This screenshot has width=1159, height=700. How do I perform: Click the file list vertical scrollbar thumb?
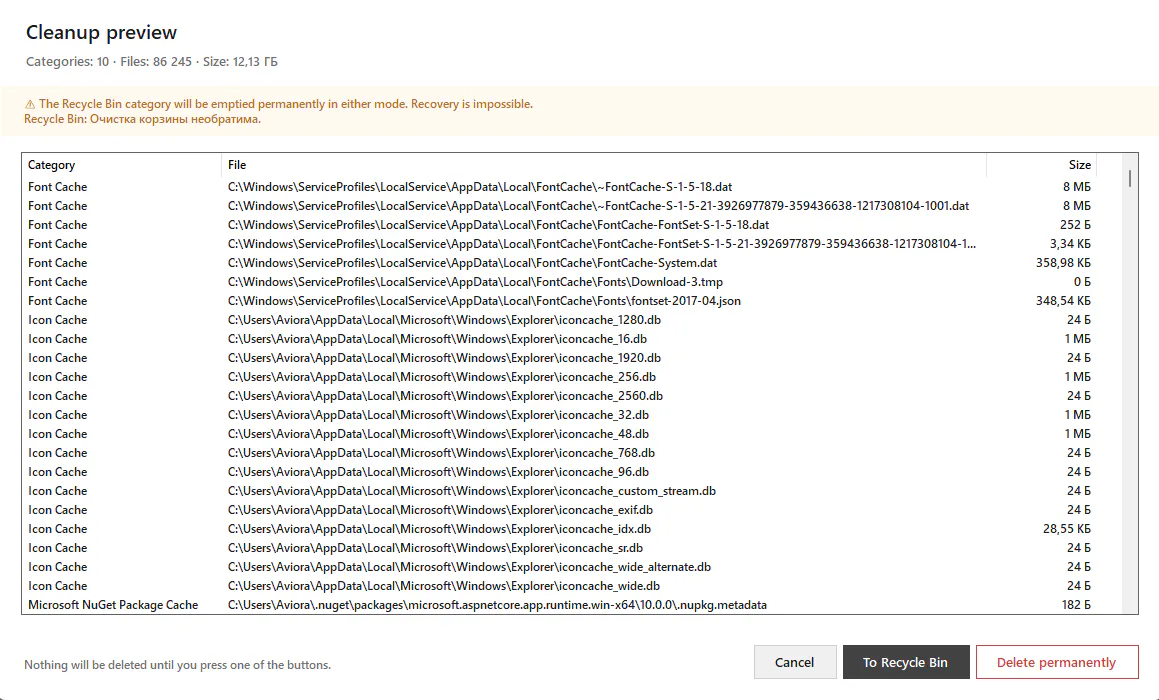coord(1129,177)
